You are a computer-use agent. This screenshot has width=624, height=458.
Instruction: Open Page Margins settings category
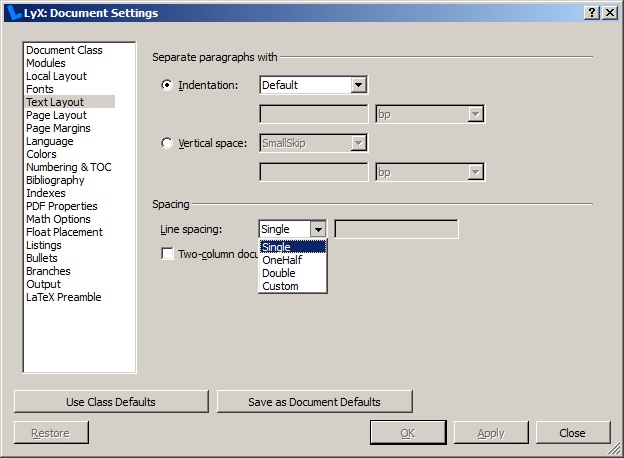tap(58, 128)
